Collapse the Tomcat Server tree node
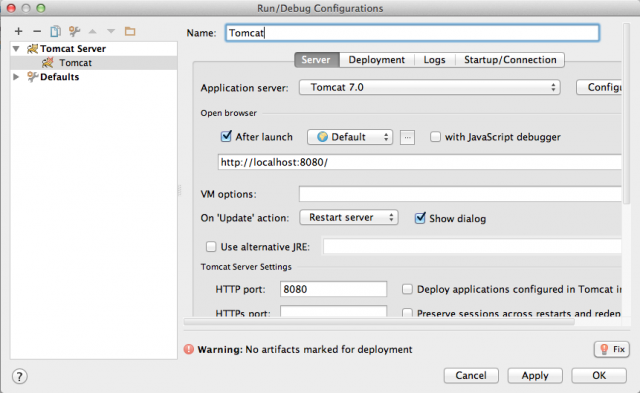 pyautogui.click(x=16, y=49)
